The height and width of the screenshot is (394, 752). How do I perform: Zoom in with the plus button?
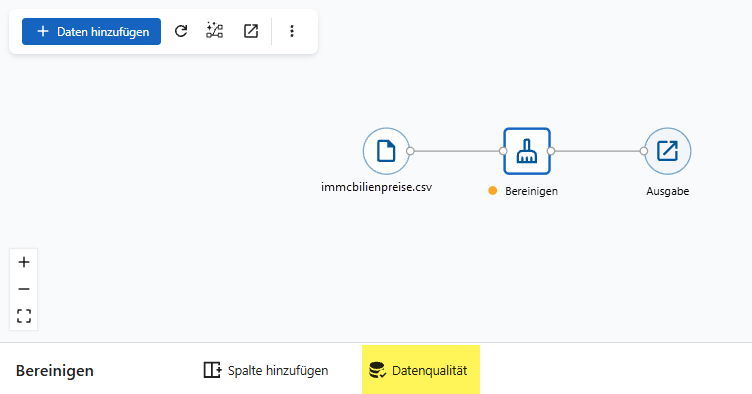pos(24,262)
